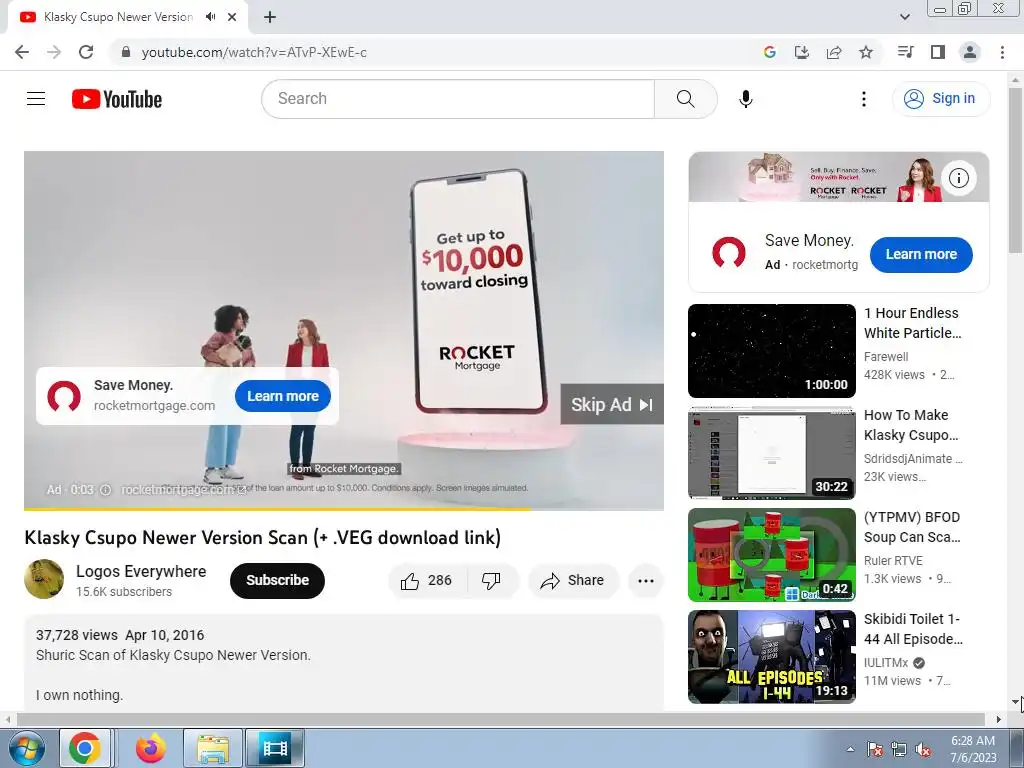The width and height of the screenshot is (1024, 768).
Task: Open How To Make Klasky Csupo thumbnail
Action: (772, 453)
